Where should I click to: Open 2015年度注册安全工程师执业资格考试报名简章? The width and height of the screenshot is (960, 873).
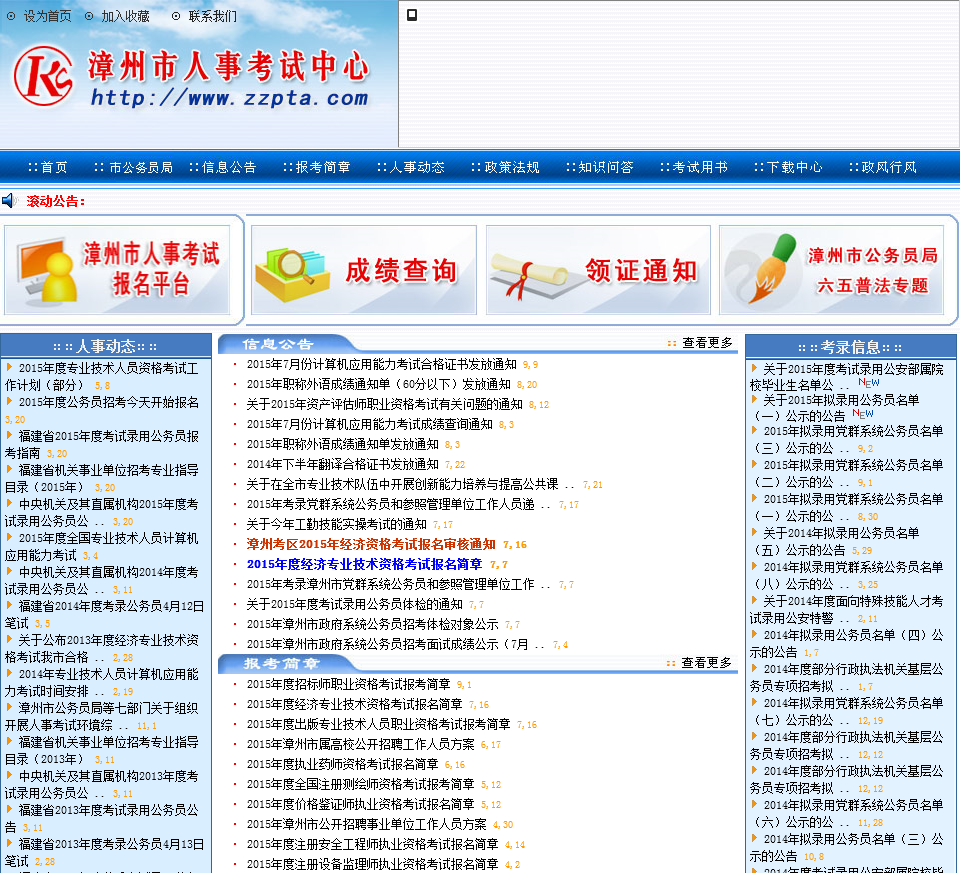click(x=372, y=844)
